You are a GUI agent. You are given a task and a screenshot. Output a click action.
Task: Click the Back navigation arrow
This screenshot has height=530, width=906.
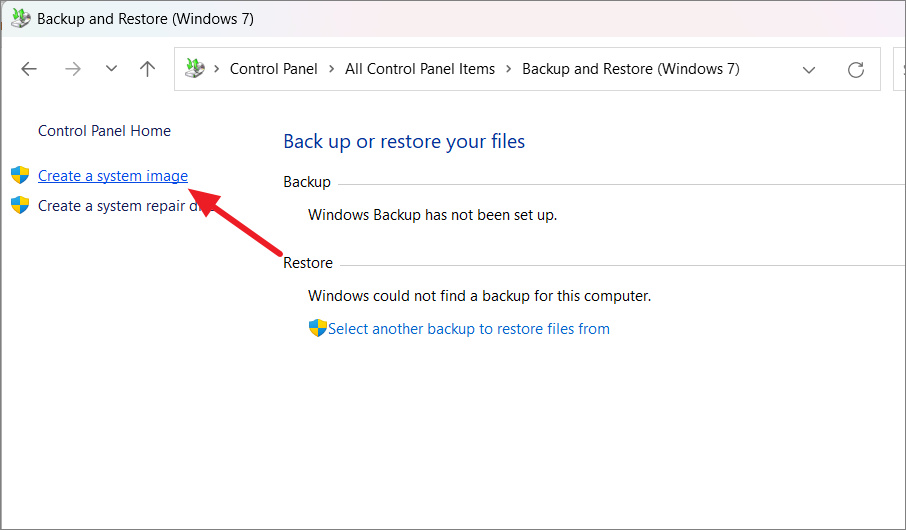click(28, 69)
